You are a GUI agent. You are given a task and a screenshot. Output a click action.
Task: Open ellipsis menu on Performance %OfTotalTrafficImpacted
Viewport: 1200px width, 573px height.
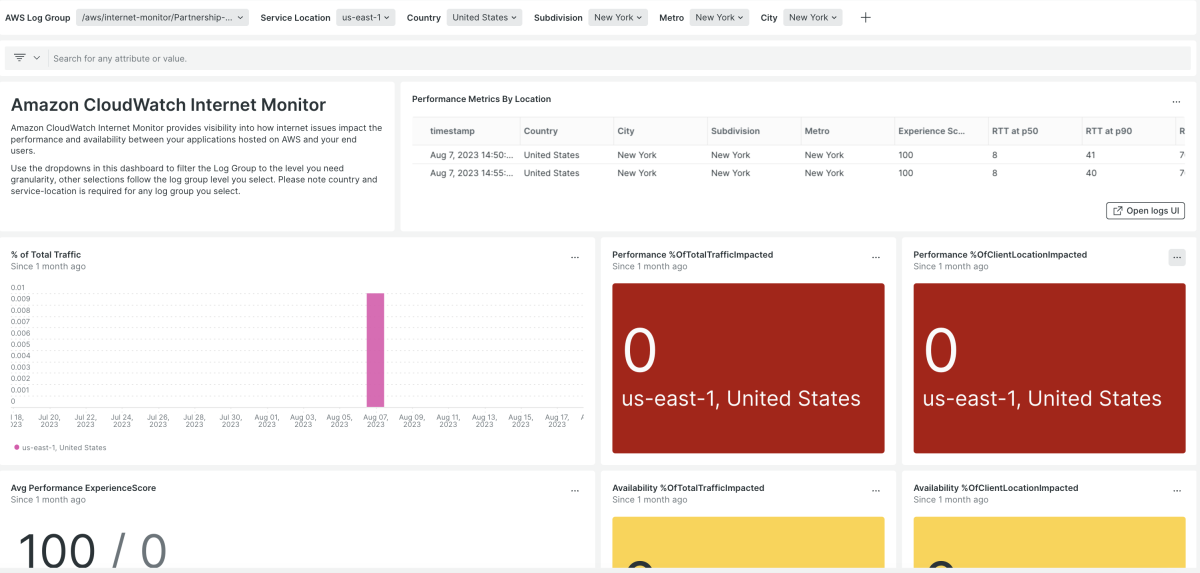pos(876,257)
